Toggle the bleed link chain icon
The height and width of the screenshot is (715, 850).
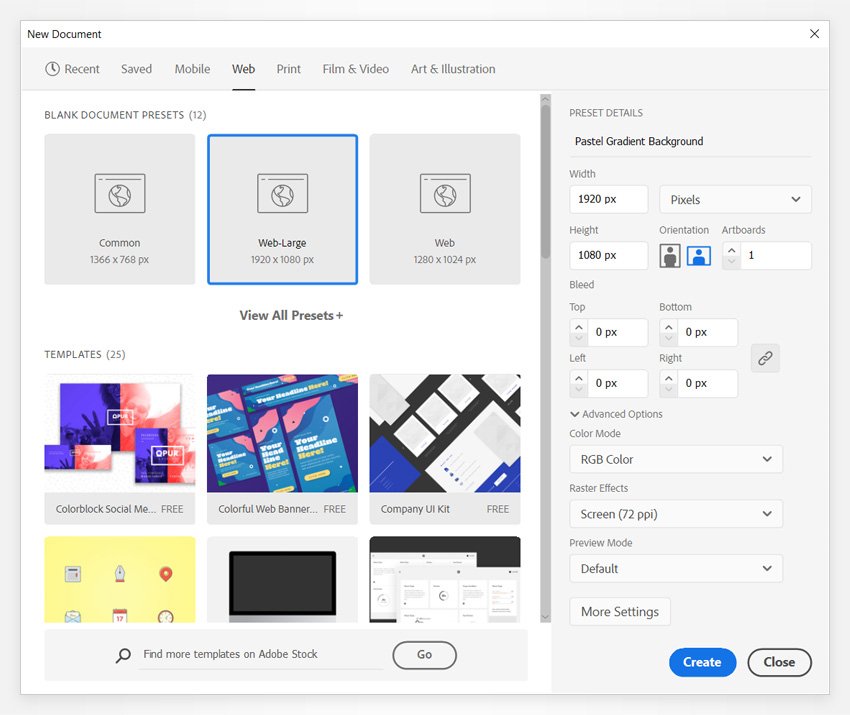pos(765,358)
